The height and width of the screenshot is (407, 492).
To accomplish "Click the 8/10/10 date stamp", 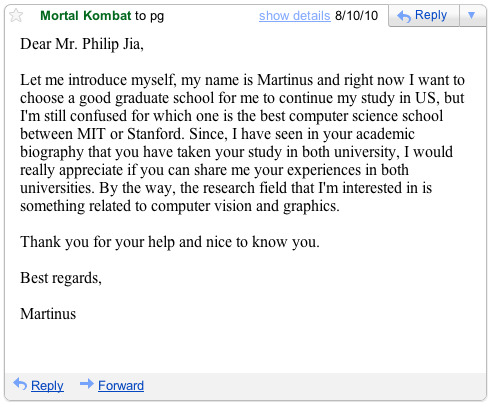I will (356, 16).
